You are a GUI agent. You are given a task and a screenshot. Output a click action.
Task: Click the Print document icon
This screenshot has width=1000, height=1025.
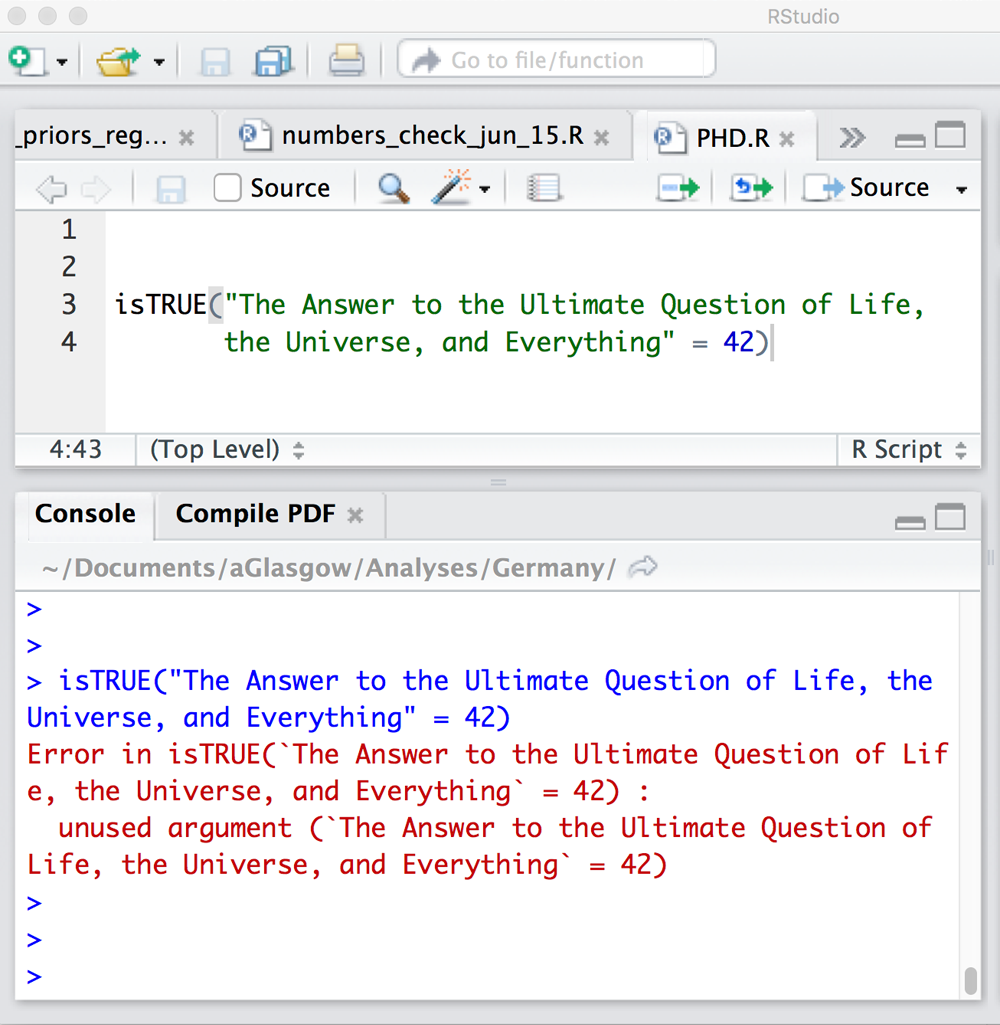(347, 62)
